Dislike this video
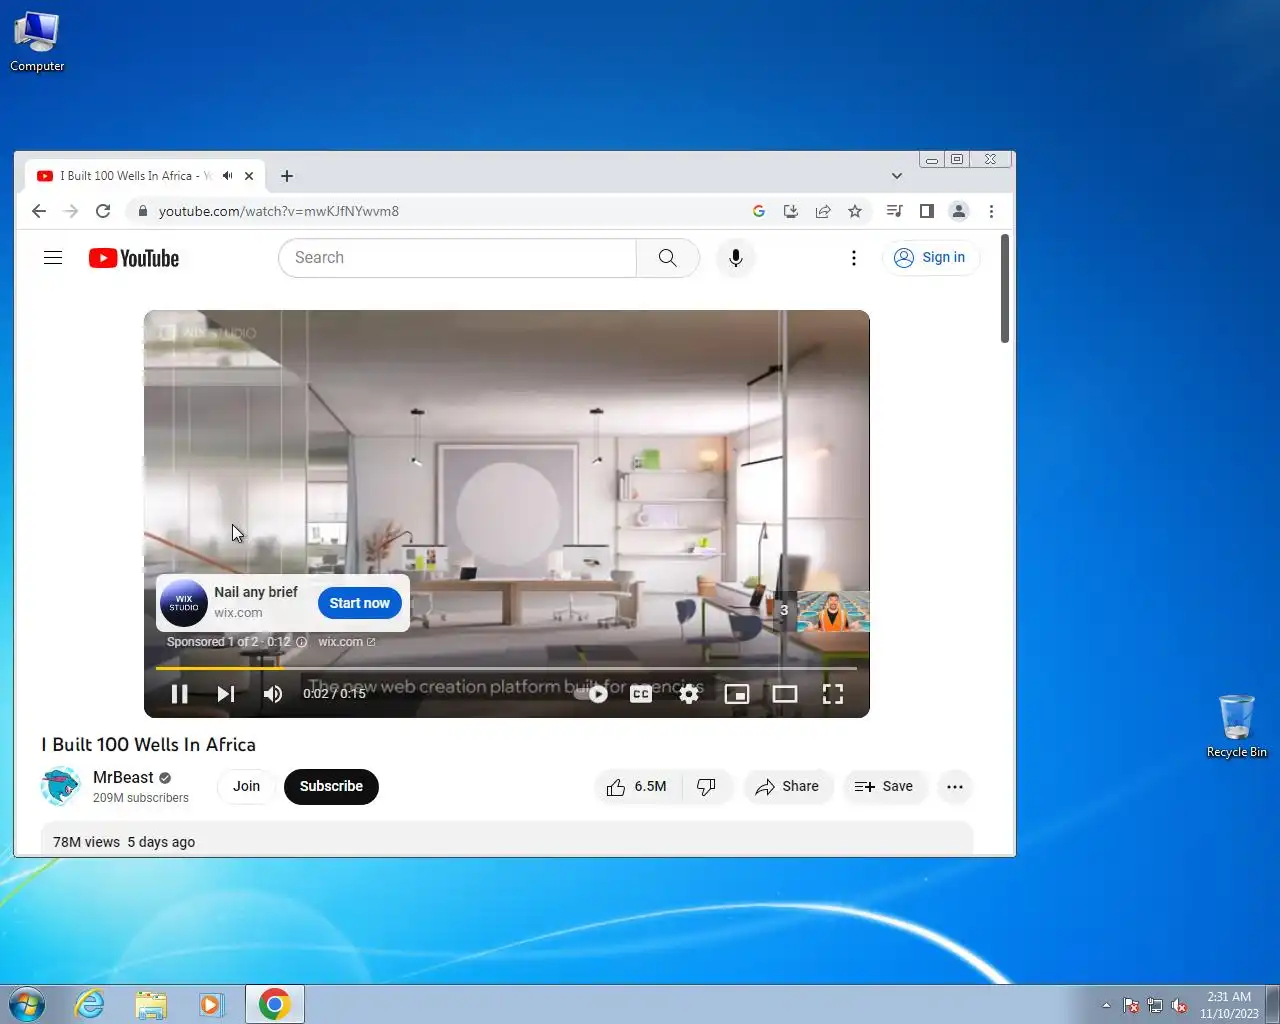1280x1024 pixels. 707,787
